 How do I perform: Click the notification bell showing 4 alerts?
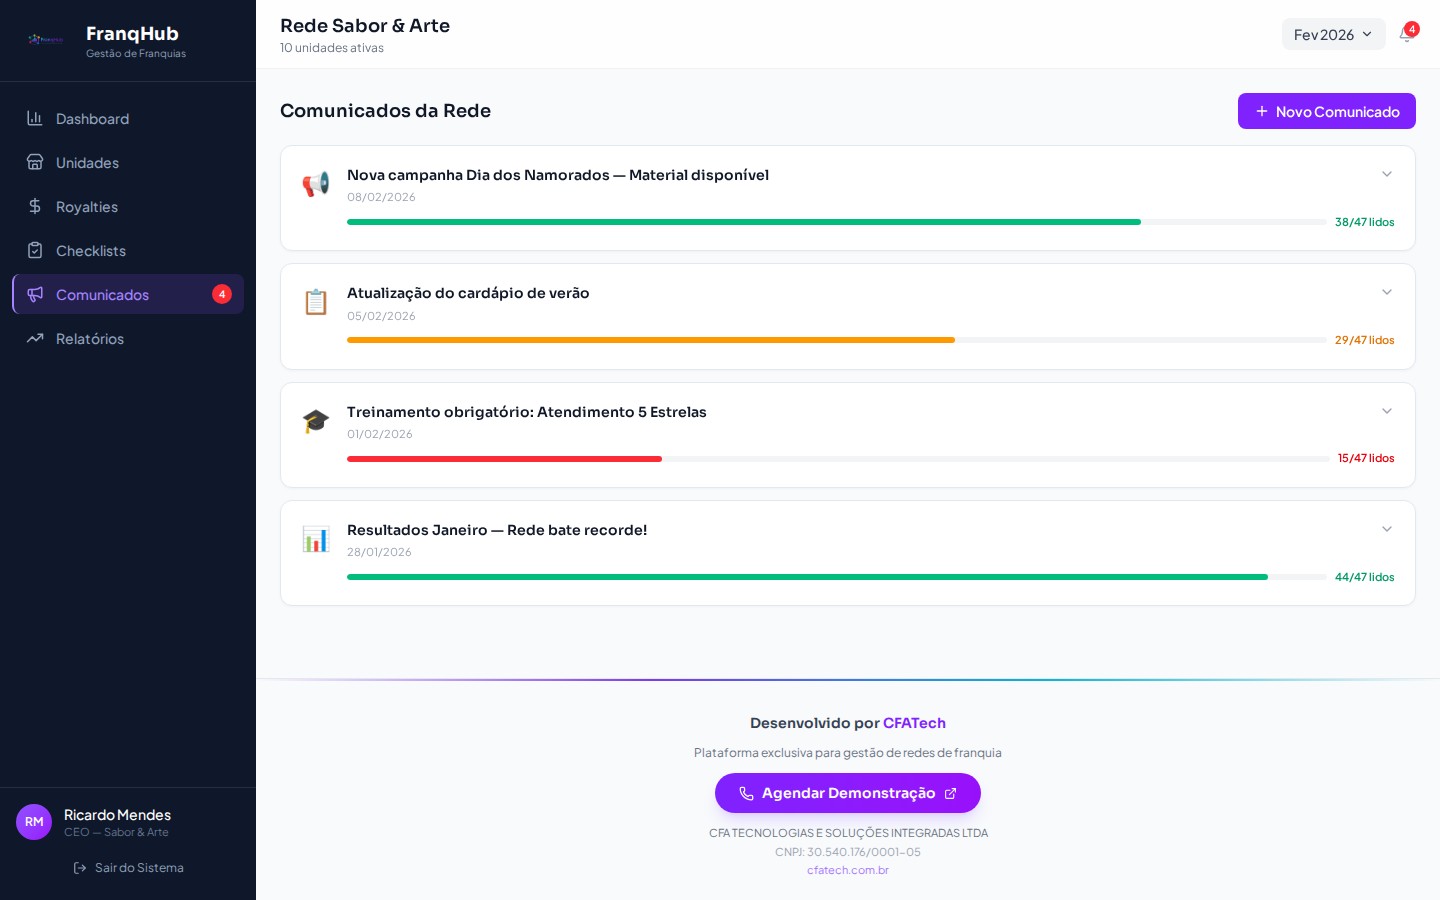[1407, 34]
